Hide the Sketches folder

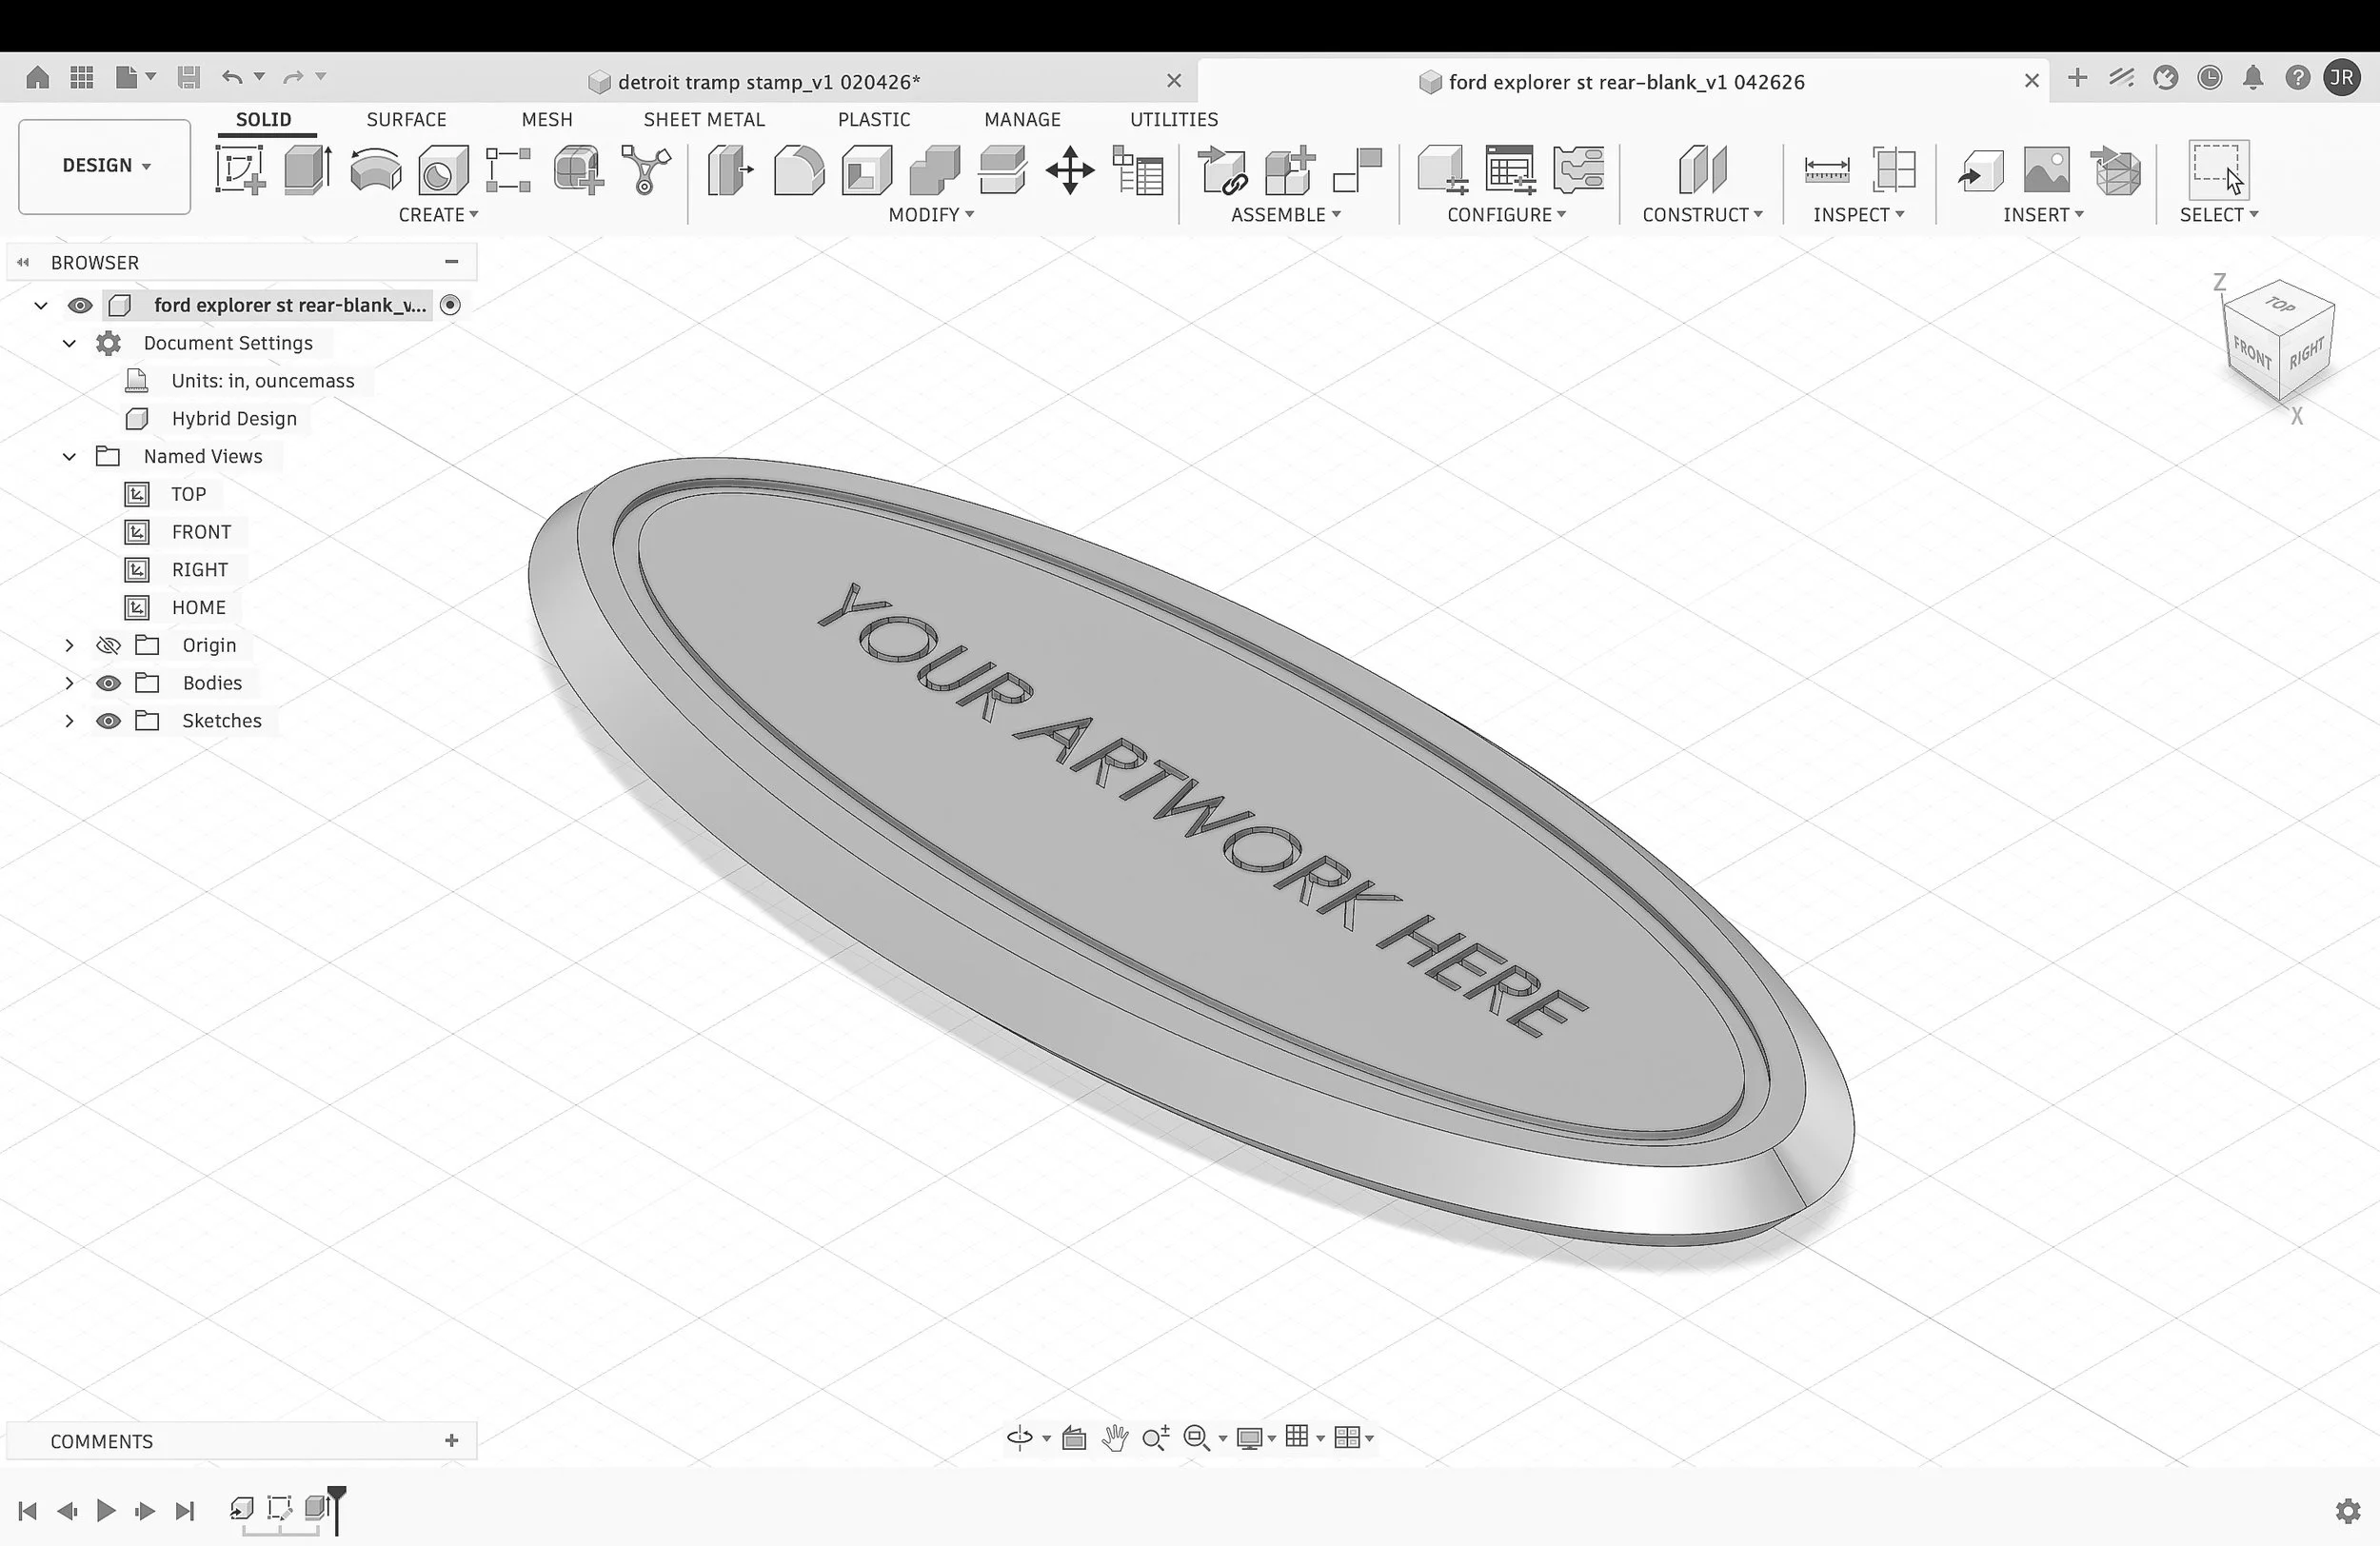[108, 721]
